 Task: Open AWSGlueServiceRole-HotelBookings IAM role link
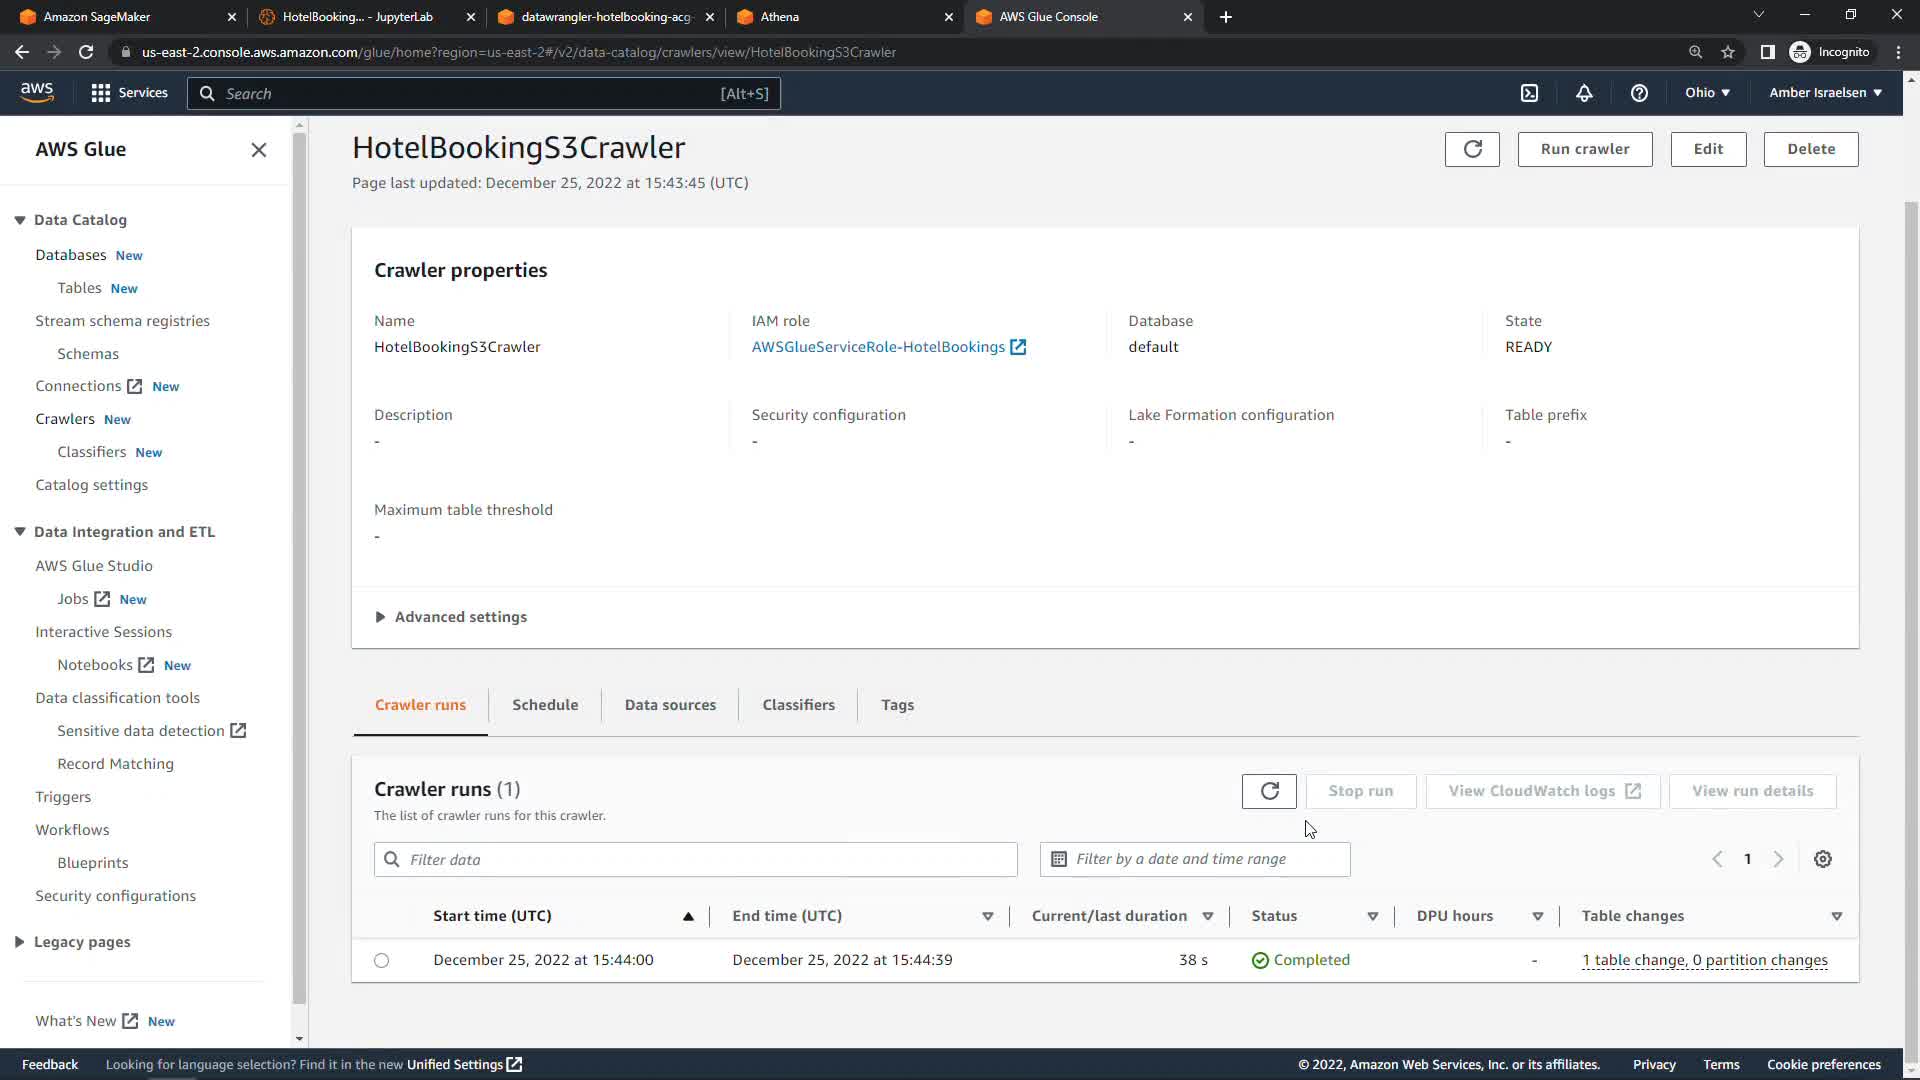[x=878, y=347]
